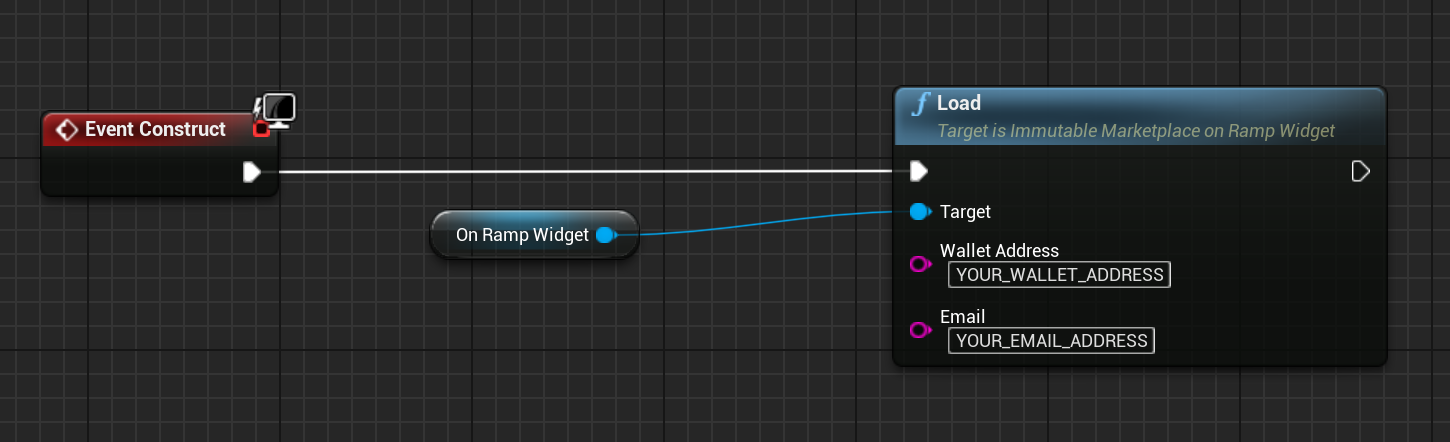Select the On Ramp Widget variable node
Viewport: 1450px width, 442px height.
(521, 235)
